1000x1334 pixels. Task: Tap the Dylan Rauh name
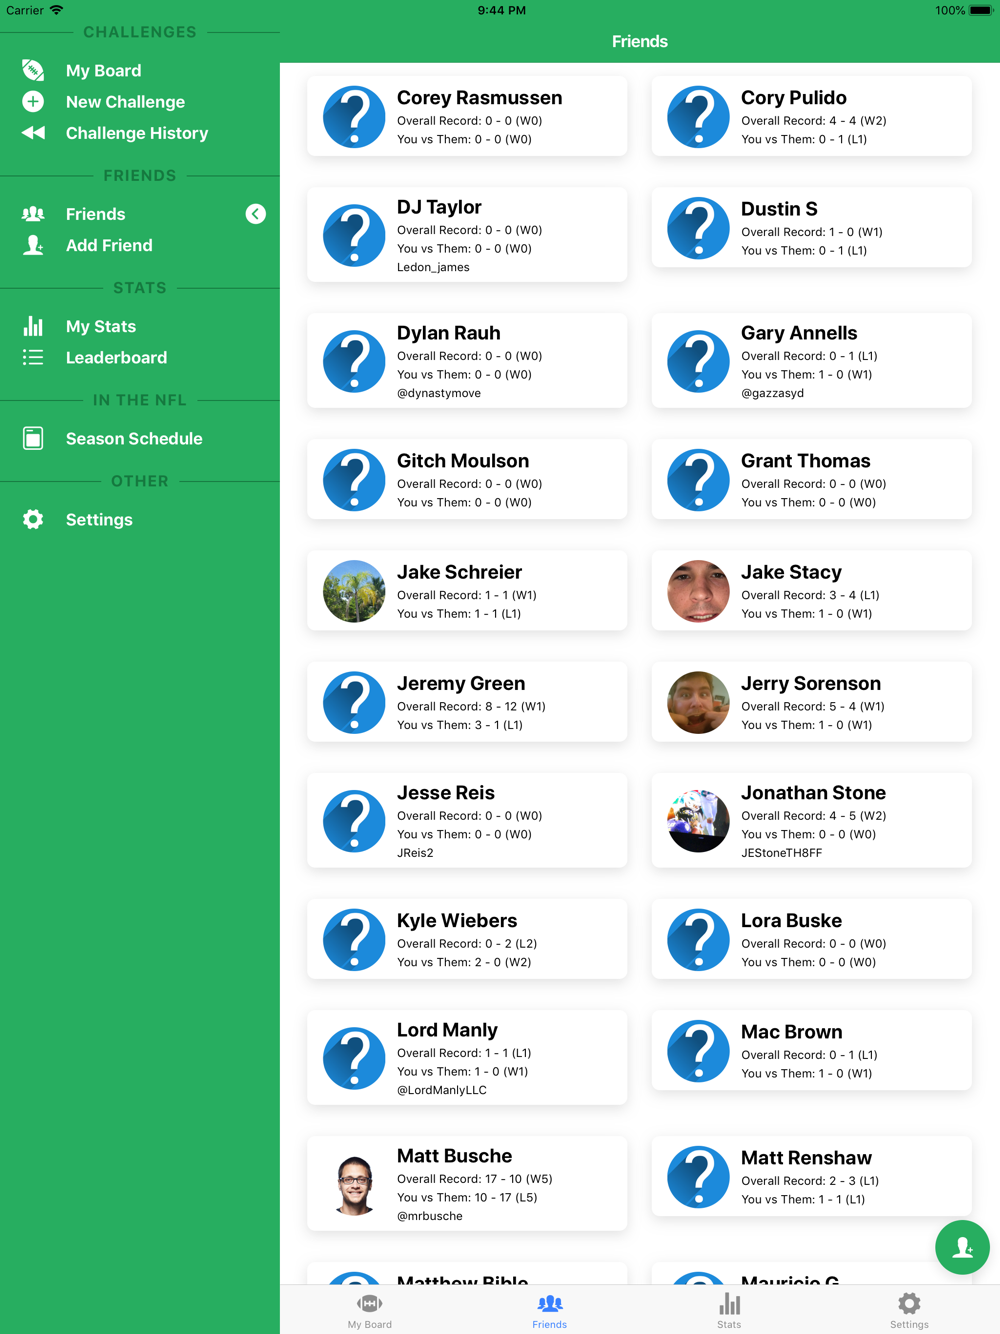tap(448, 333)
